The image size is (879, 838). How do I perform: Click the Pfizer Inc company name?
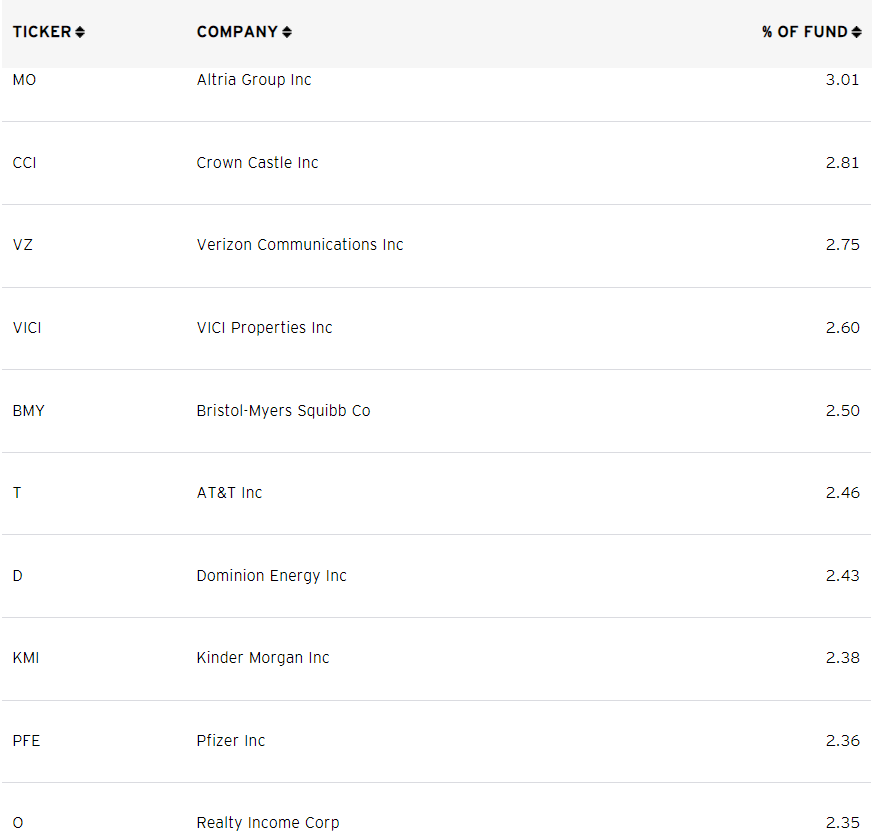coord(231,740)
